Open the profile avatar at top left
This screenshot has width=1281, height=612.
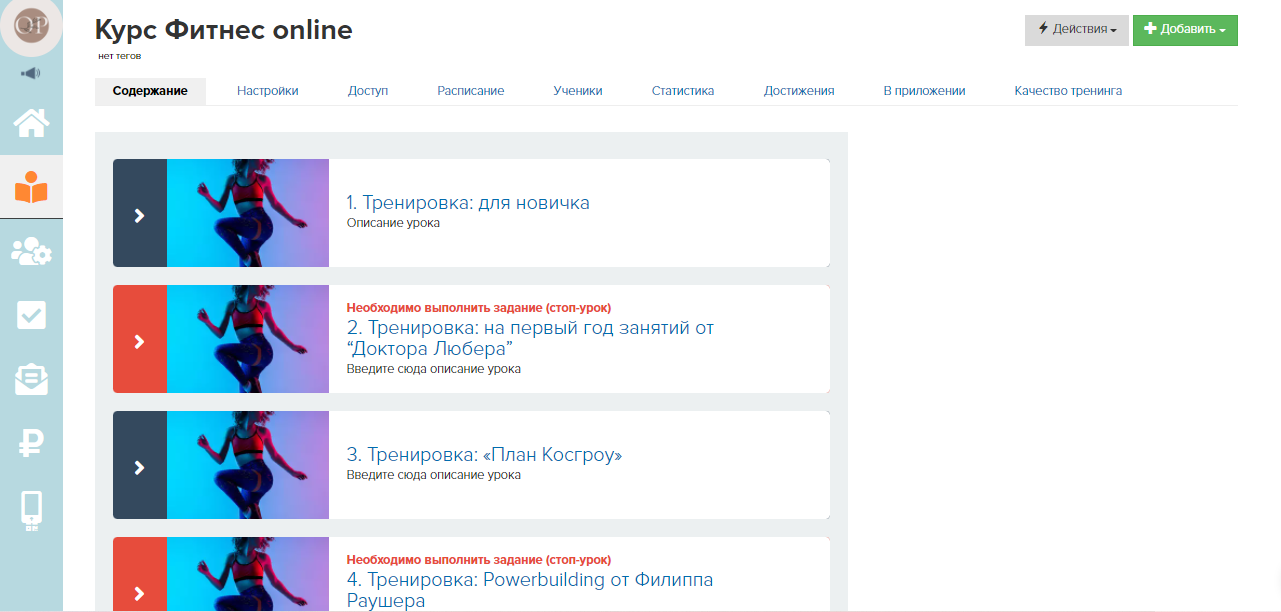(x=30, y=26)
